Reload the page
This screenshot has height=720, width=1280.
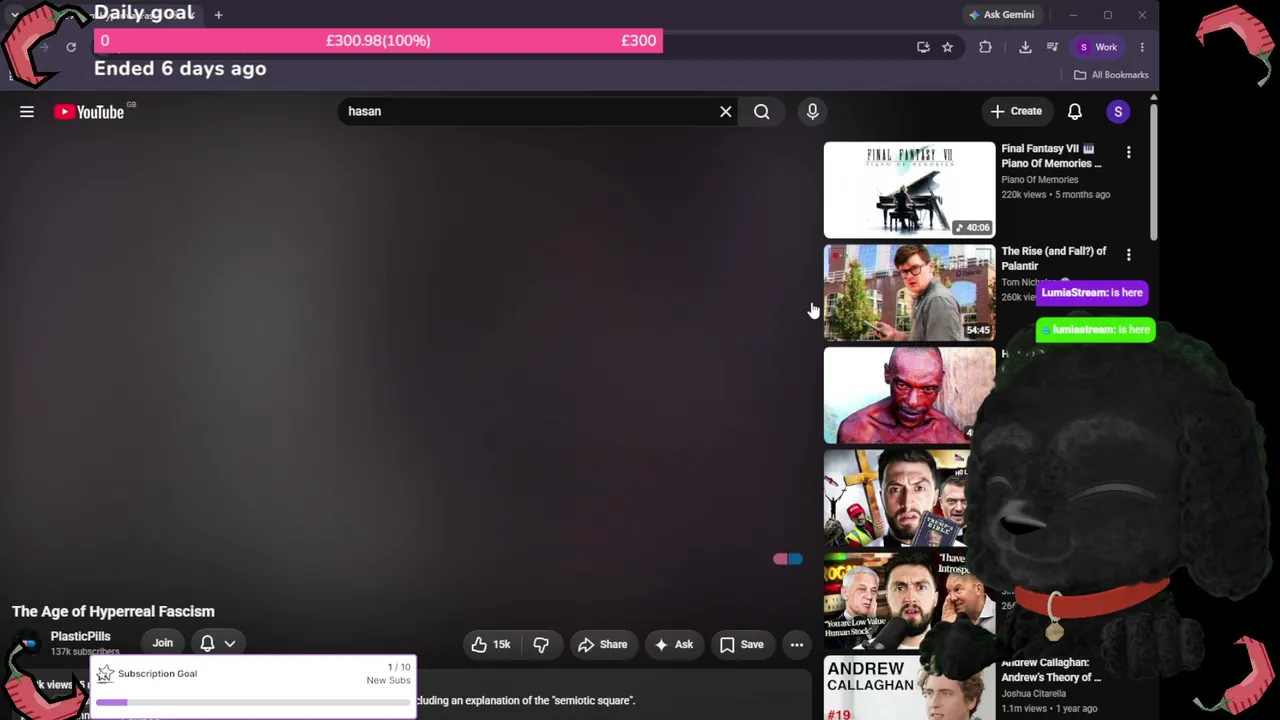tap(71, 47)
